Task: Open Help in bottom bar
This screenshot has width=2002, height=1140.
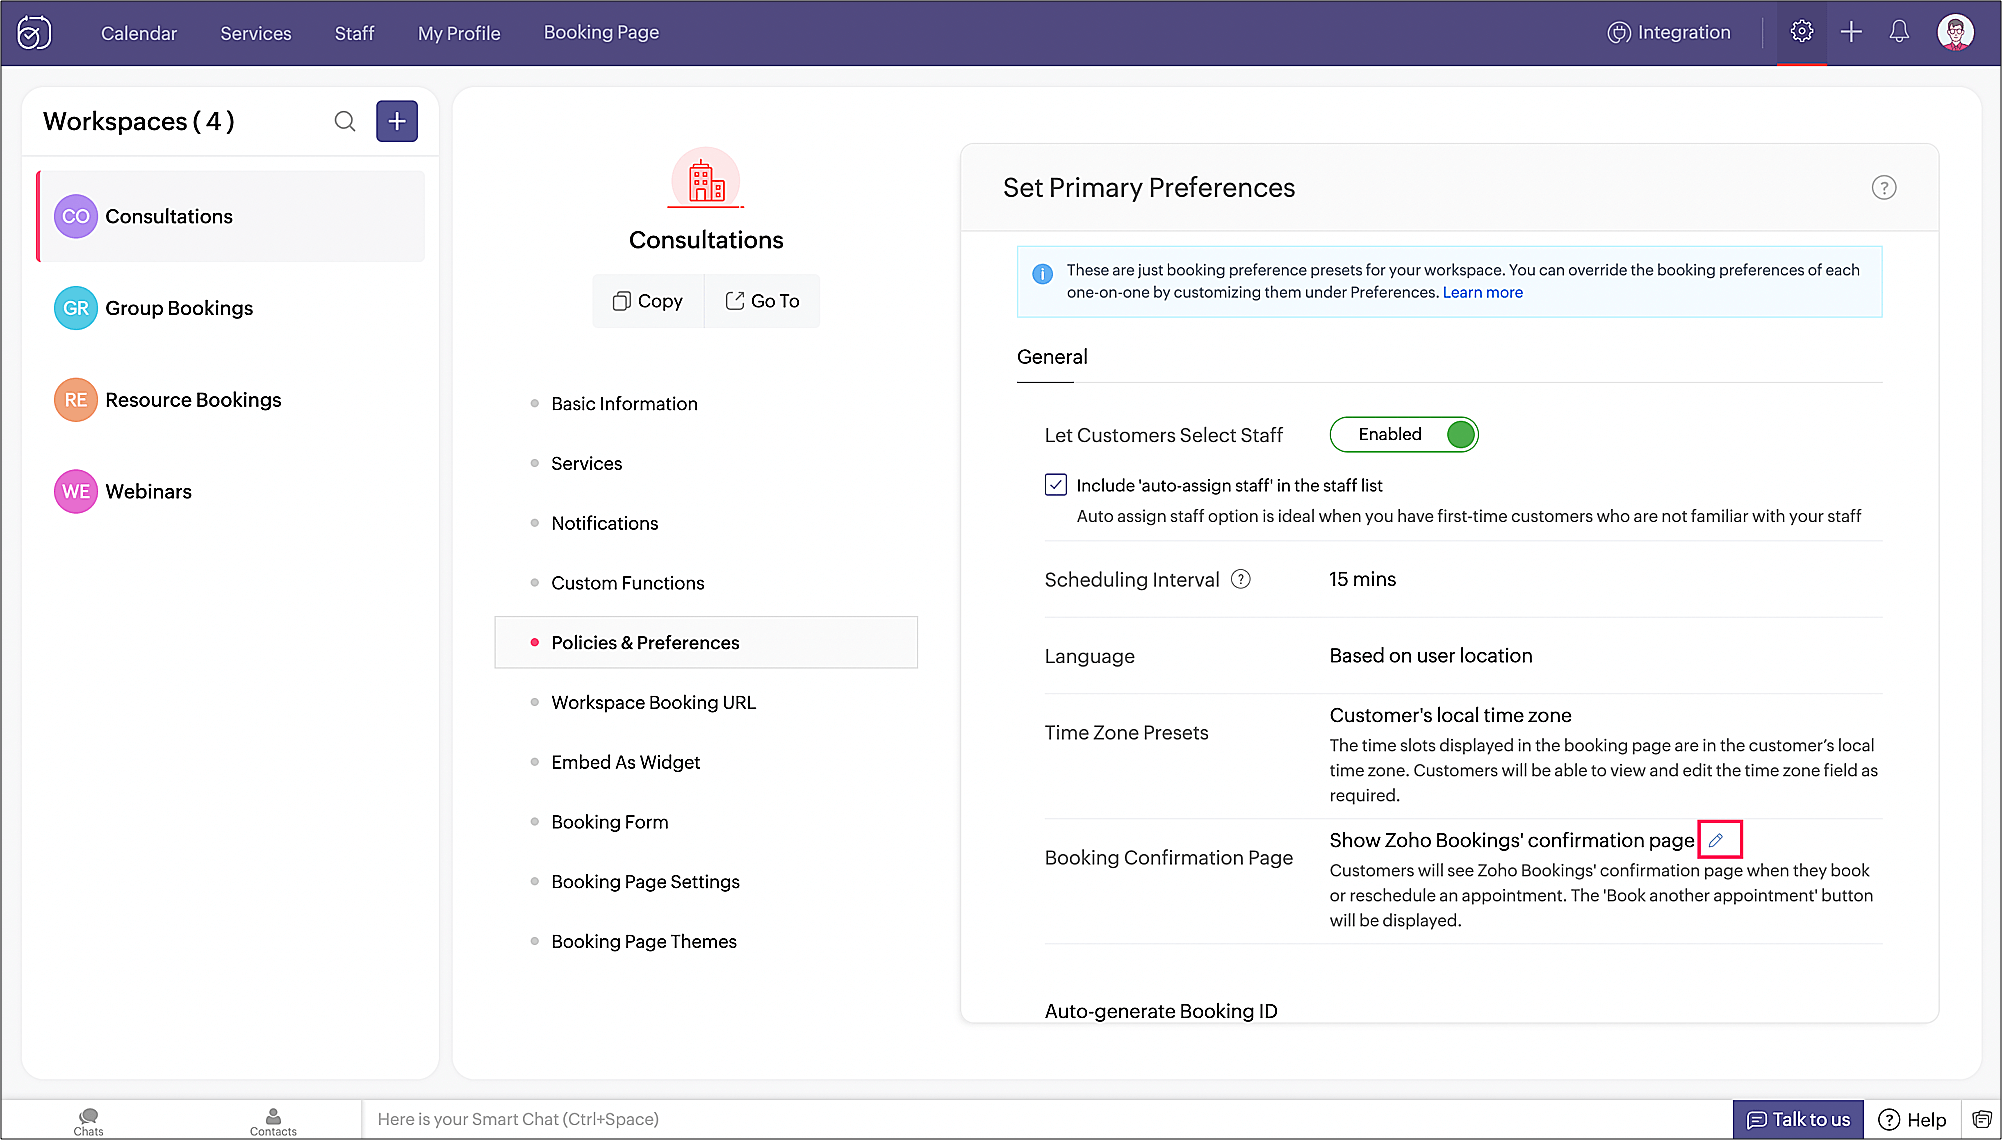Action: tap(1911, 1119)
